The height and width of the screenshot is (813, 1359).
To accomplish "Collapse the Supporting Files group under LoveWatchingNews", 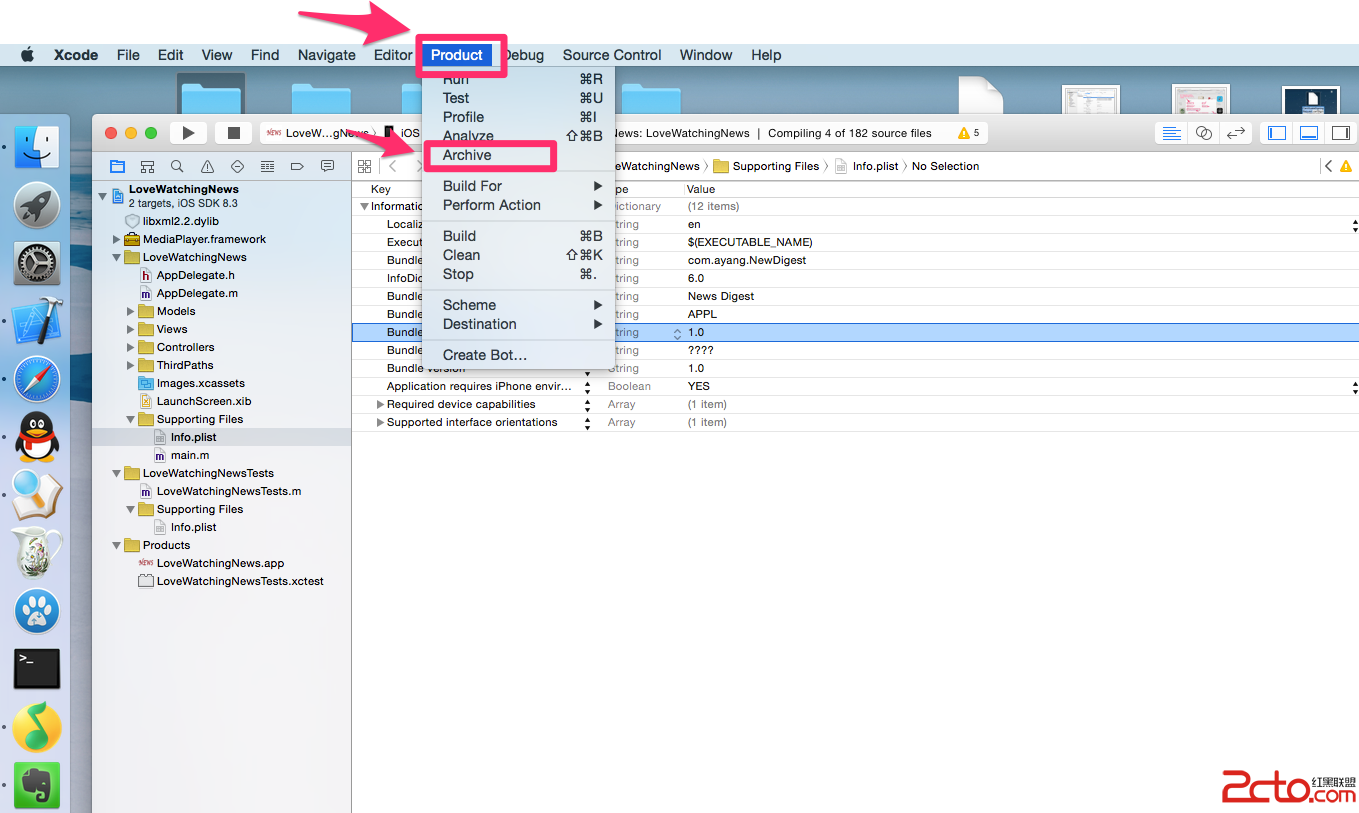I will 131,420.
